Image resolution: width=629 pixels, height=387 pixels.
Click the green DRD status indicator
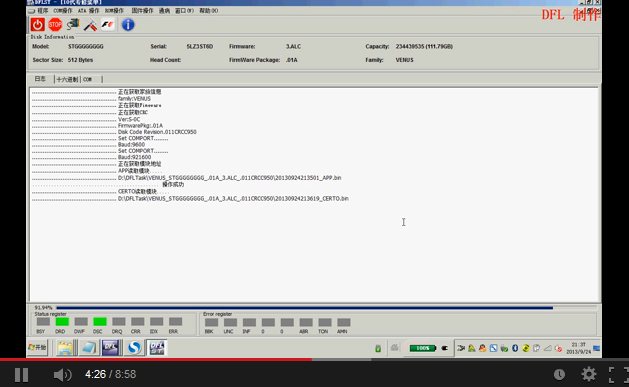coord(62,322)
